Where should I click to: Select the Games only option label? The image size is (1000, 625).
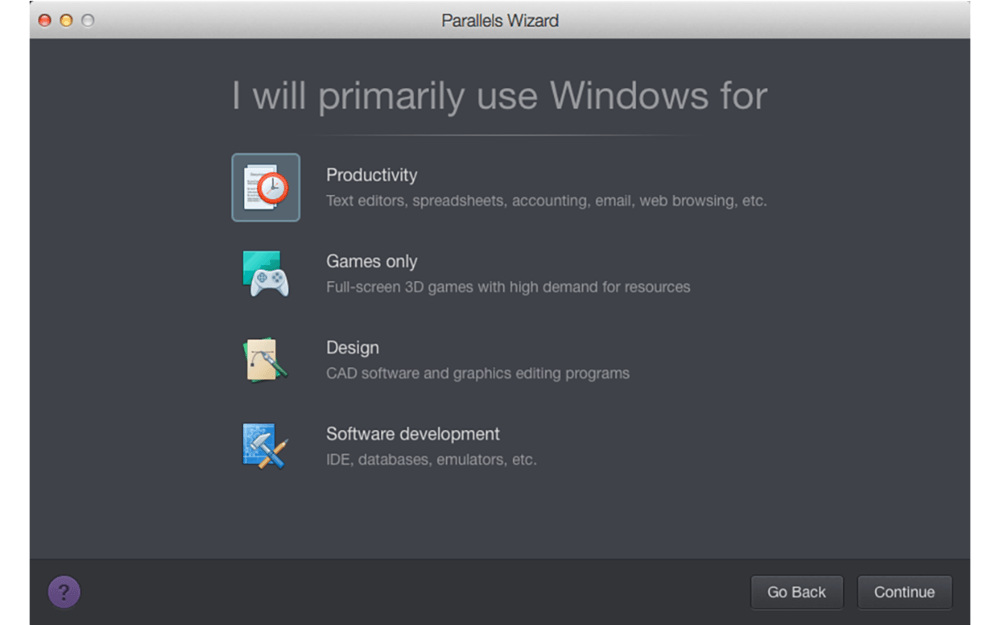pos(372,261)
